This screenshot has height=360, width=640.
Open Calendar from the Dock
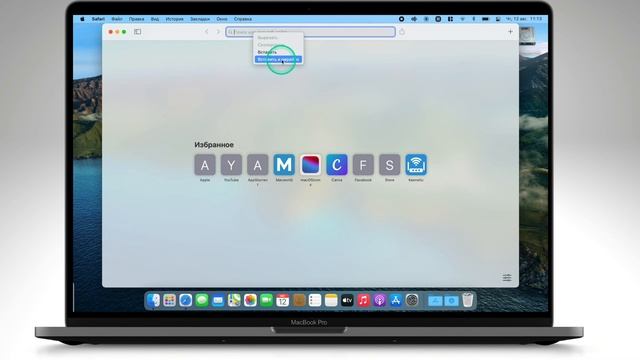pos(282,300)
